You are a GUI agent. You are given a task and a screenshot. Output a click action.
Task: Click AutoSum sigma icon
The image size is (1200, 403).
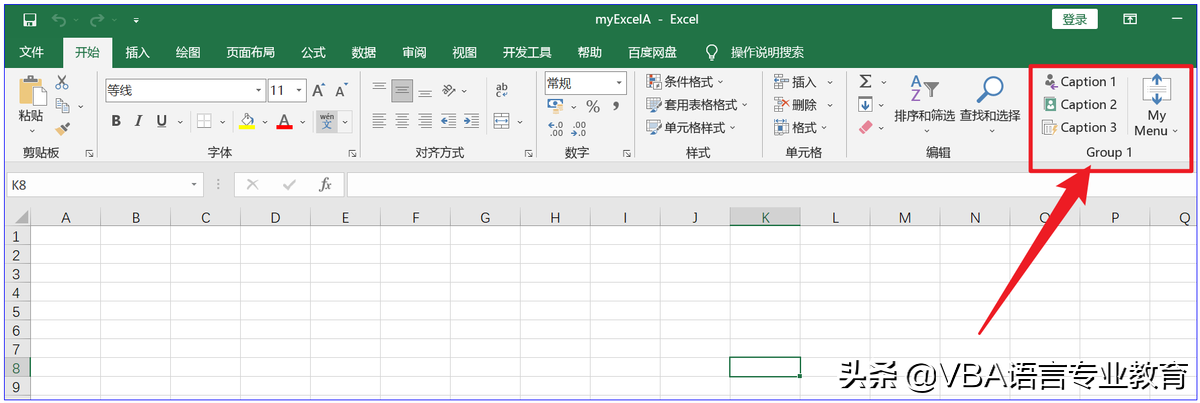866,82
